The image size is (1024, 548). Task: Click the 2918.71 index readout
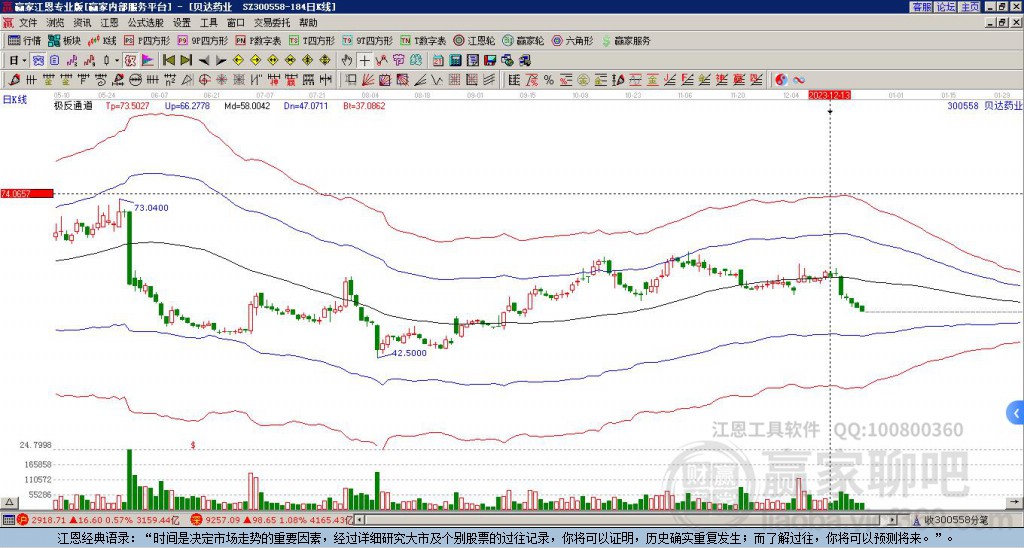coord(49,520)
